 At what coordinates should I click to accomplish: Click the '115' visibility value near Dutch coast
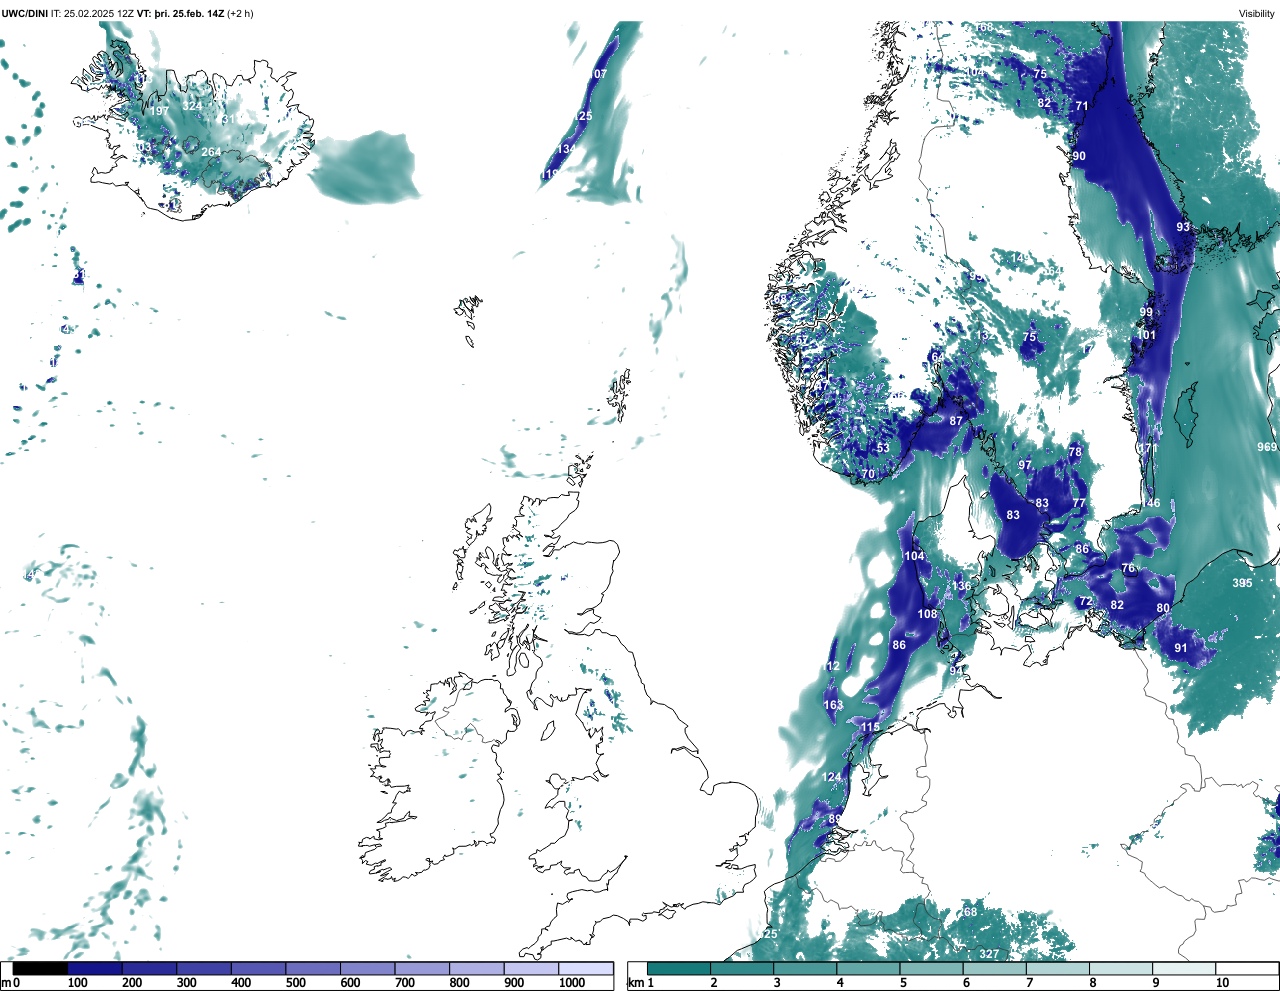coord(871,727)
